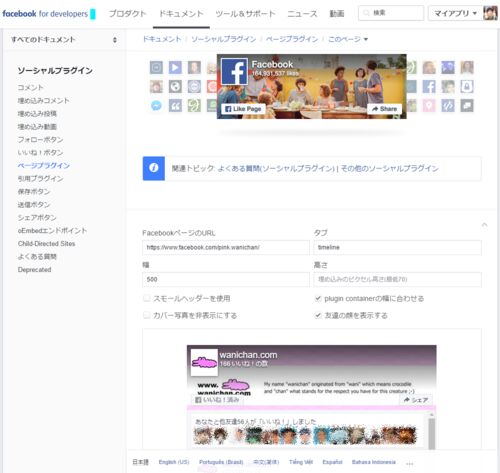Screen dimensions: 500x473
Task: Open フォローボタン in the sidebar
Action: pos(40,139)
